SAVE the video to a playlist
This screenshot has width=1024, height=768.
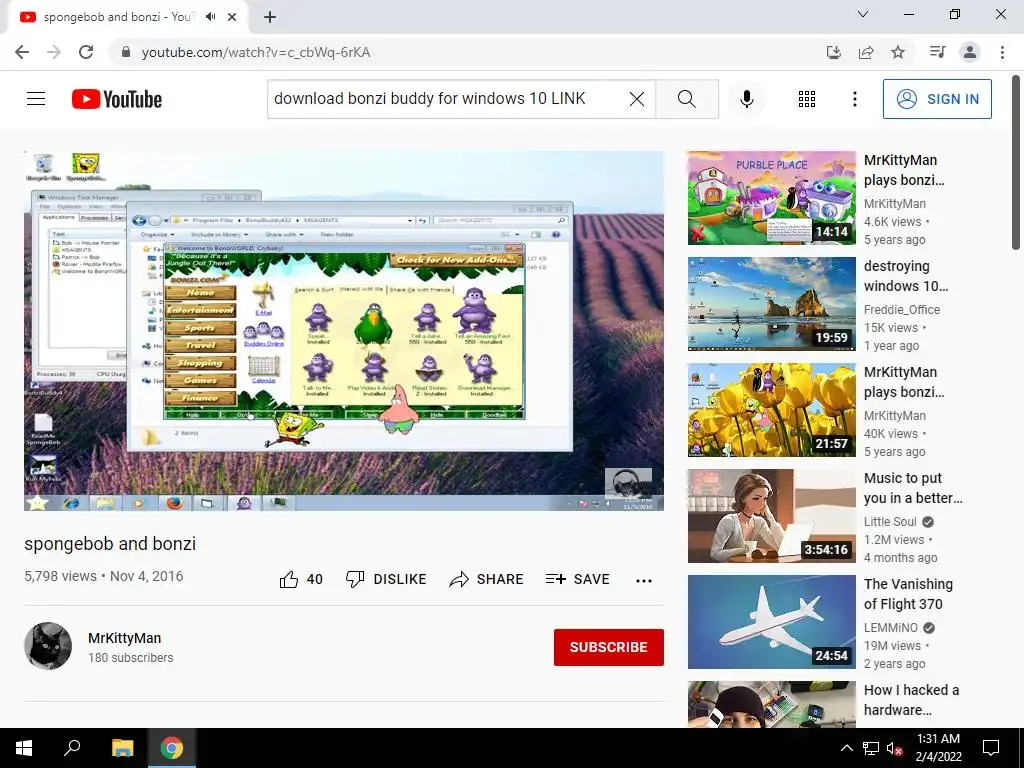(578, 579)
